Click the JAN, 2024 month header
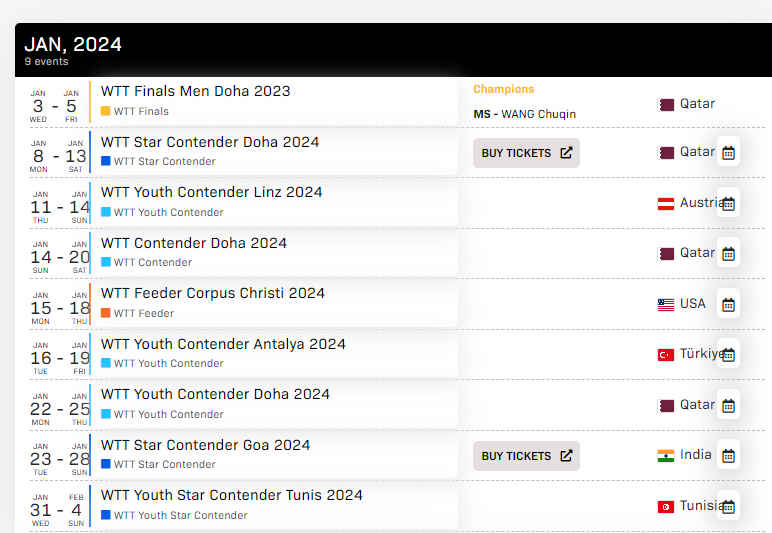 (73, 44)
